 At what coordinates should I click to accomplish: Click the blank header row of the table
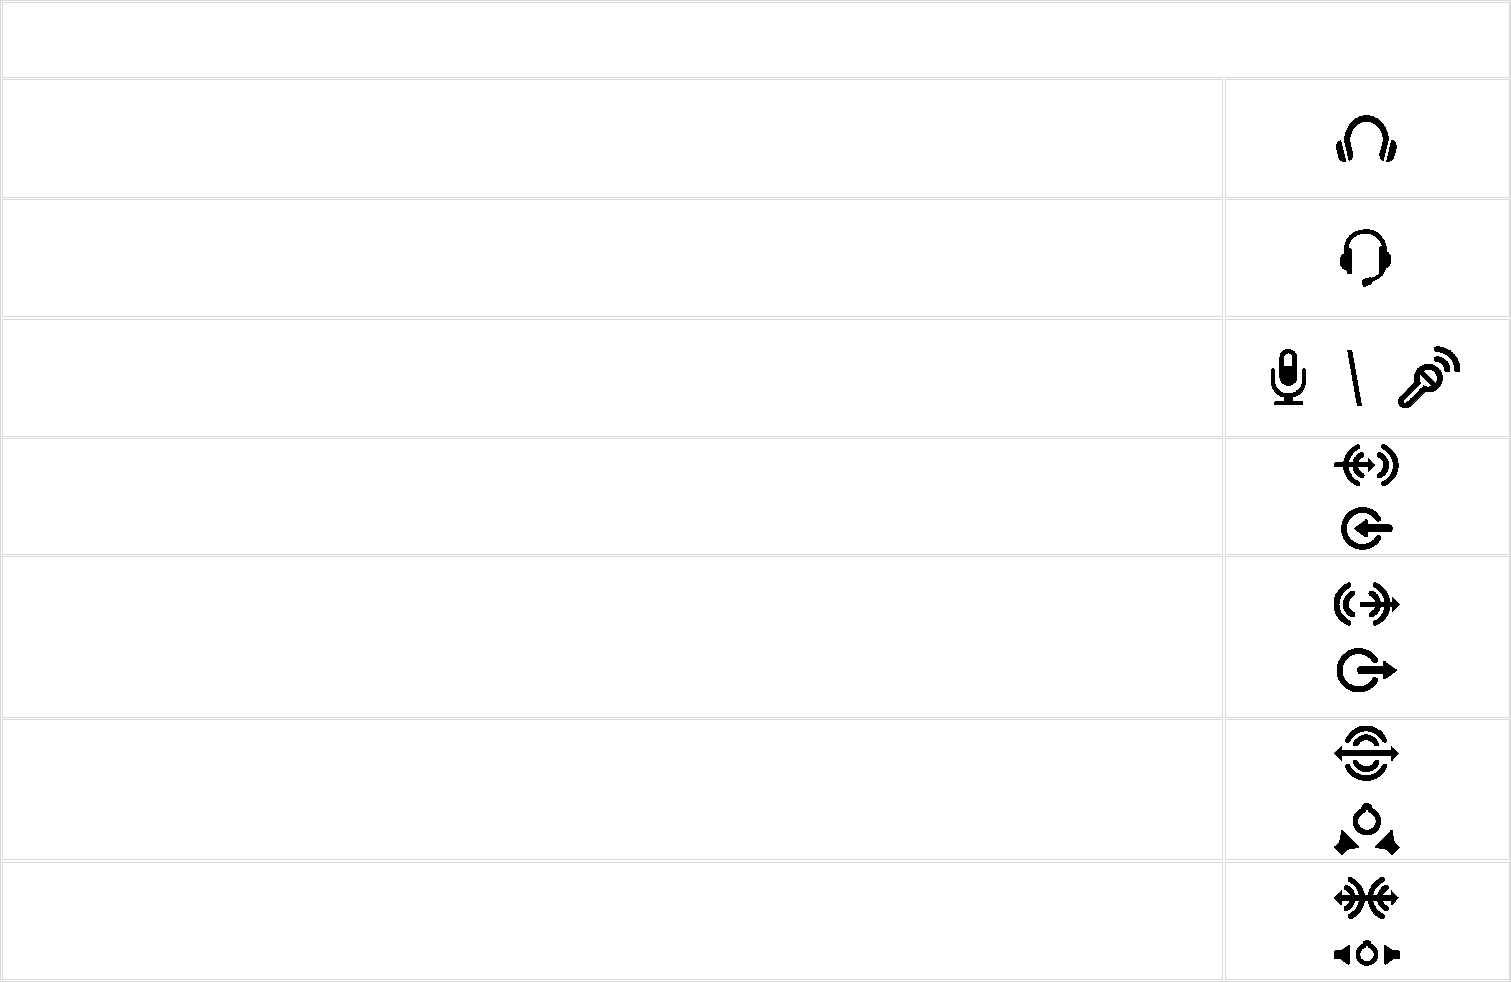(755, 39)
